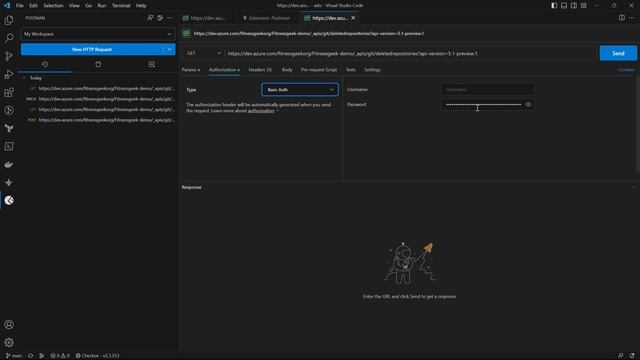Open the Source Control view

tap(9, 56)
